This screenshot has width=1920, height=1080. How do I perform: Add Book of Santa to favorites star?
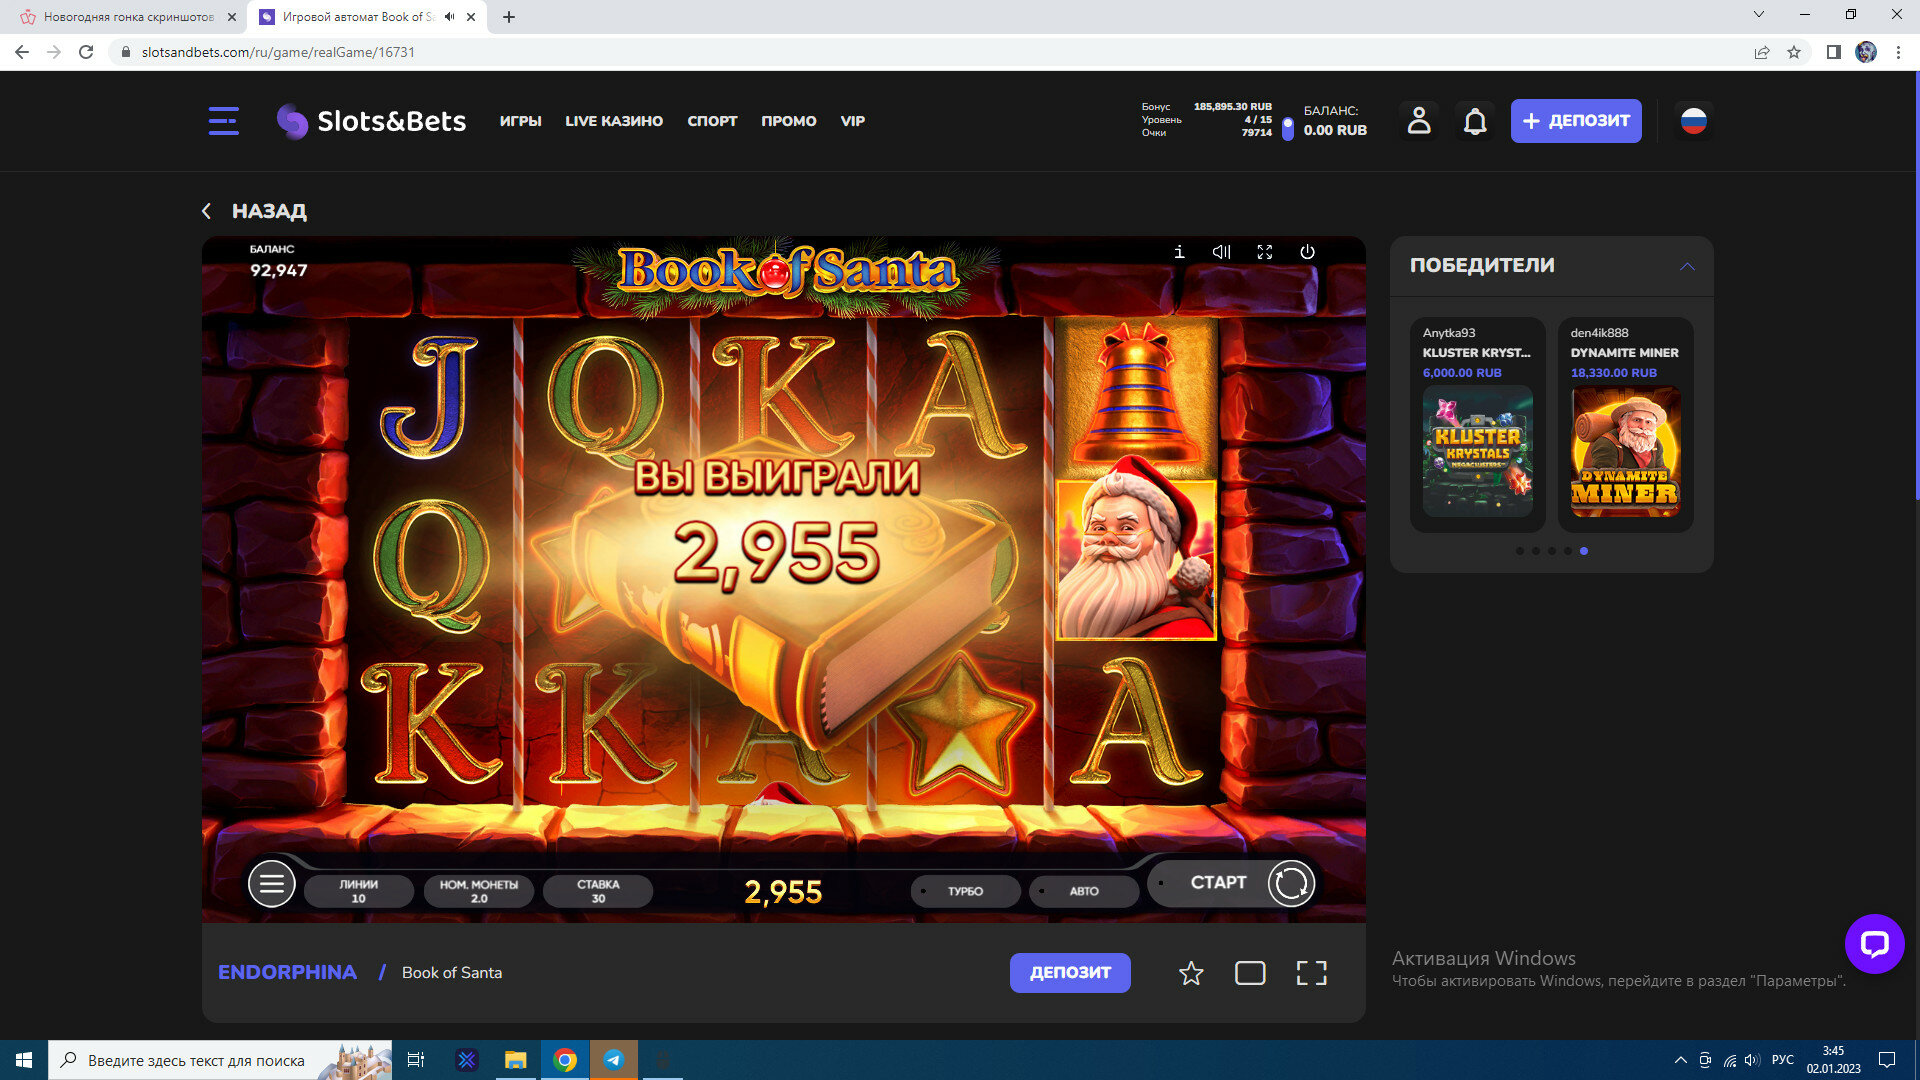[1190, 973]
